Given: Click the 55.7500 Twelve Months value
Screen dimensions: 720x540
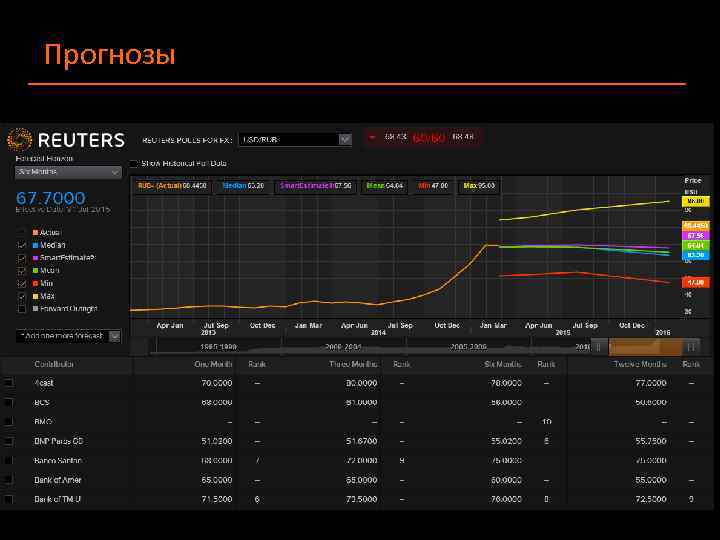Looking at the screenshot, I should [651, 441].
